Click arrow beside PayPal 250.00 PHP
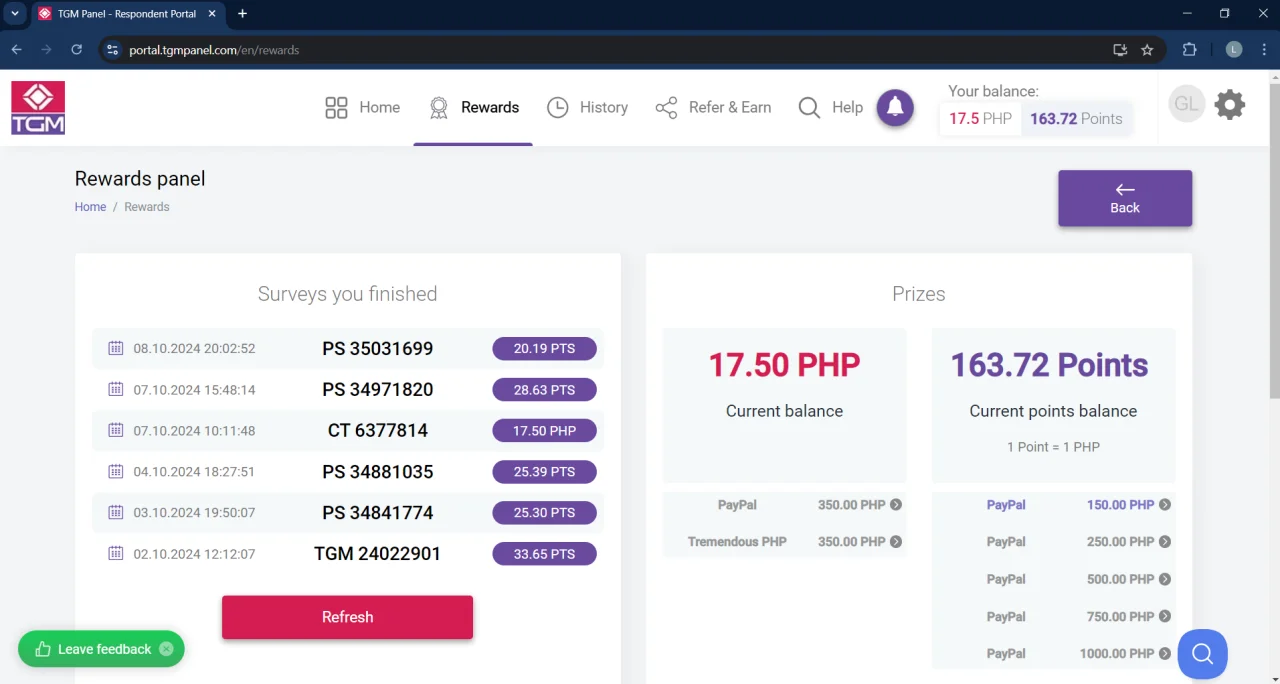Screen dimensions: 1280x684 point(1165,542)
